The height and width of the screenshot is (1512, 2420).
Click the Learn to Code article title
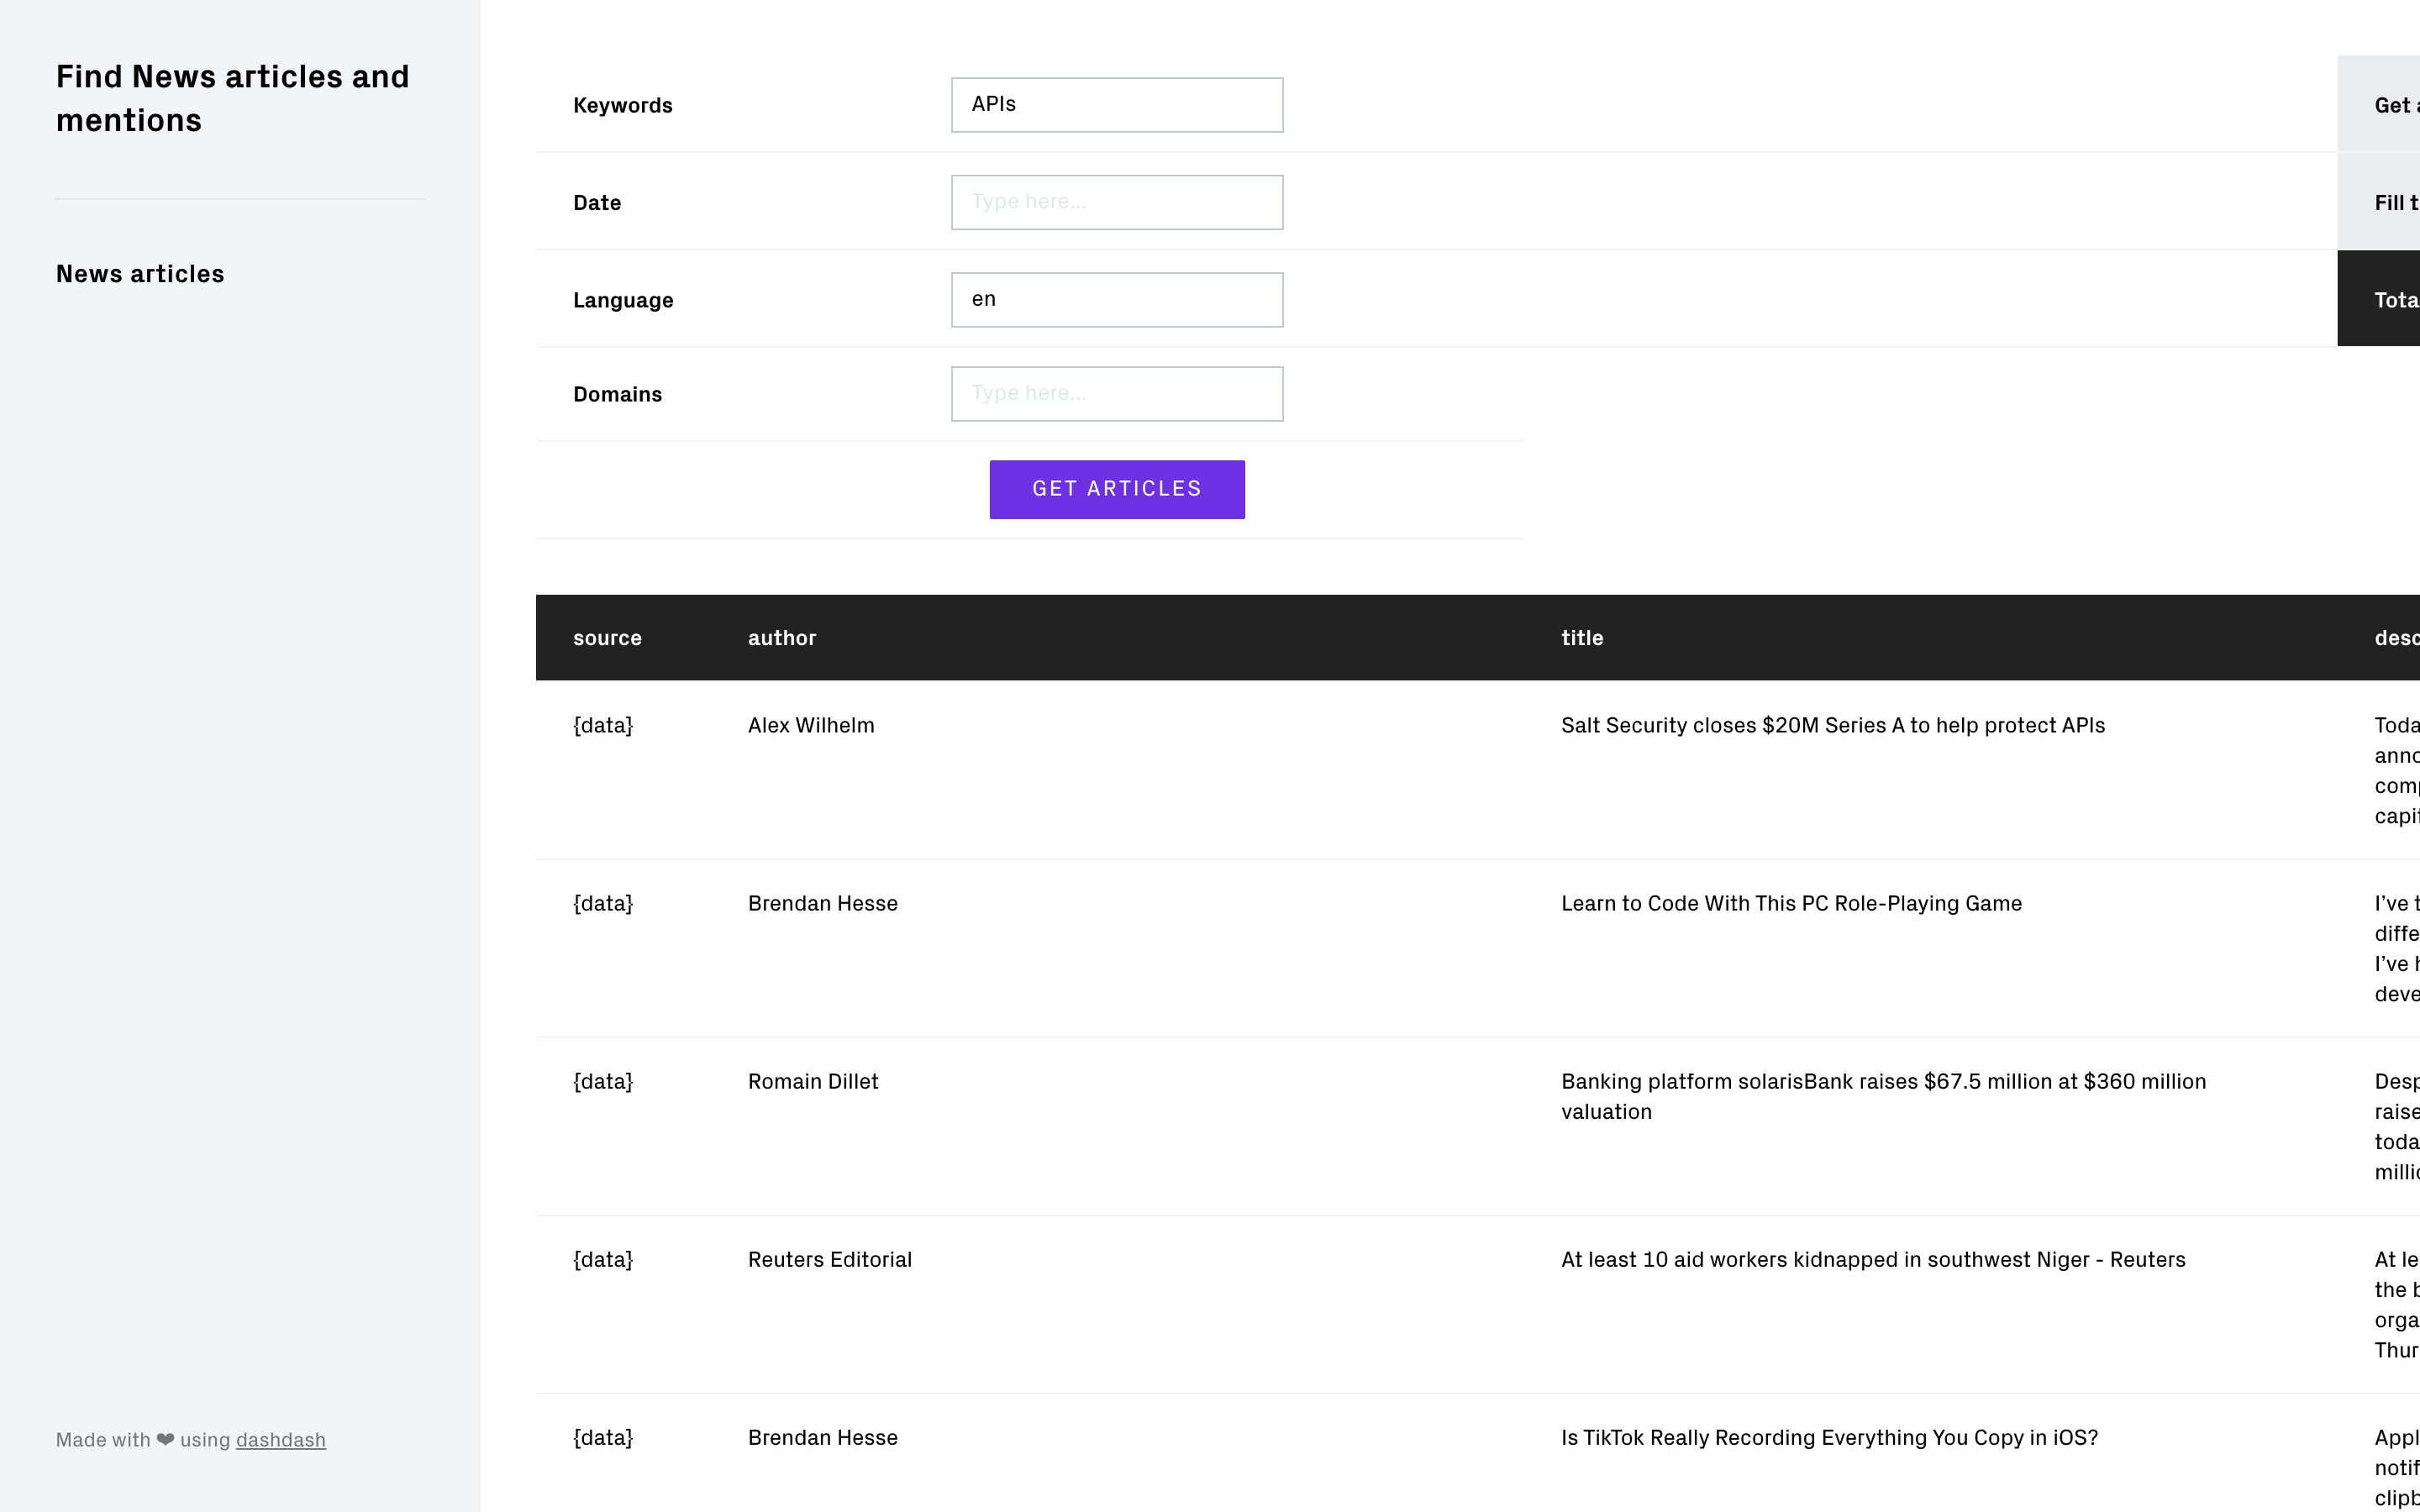[x=1790, y=904]
